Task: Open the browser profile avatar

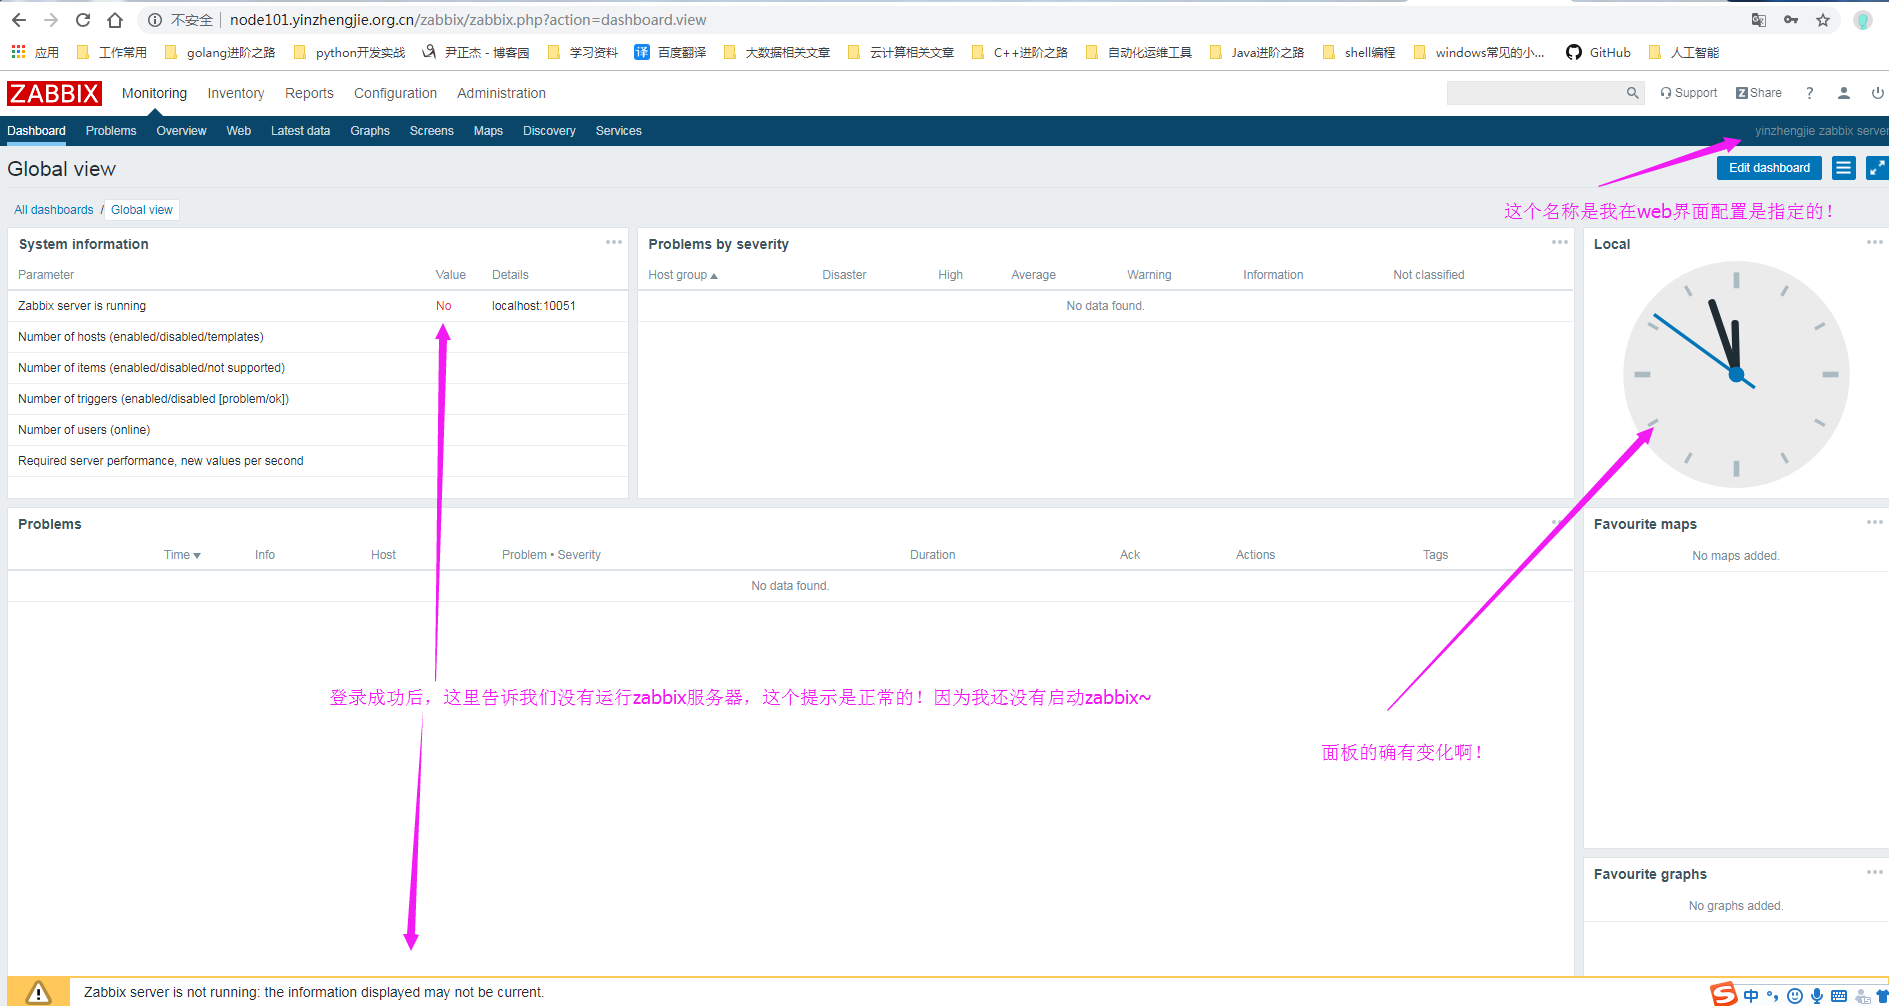Action: [x=1862, y=20]
